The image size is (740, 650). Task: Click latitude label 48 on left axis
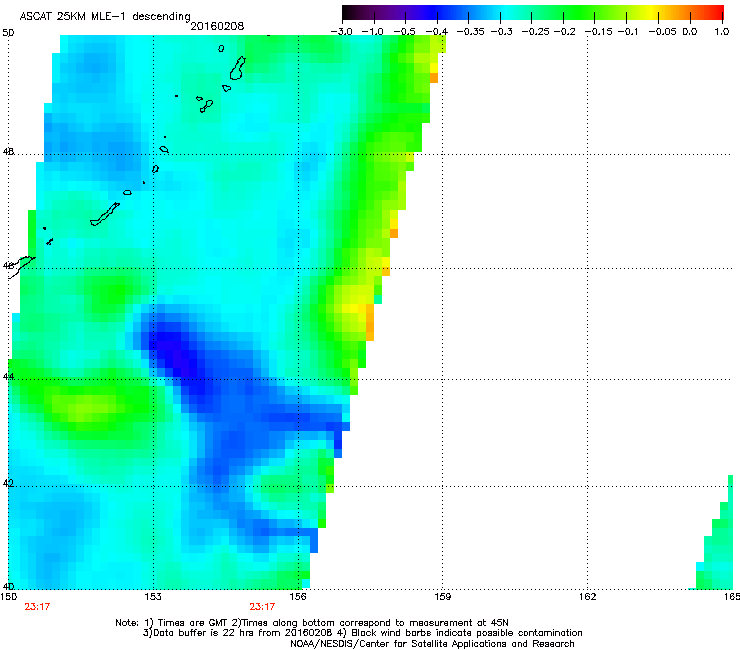pyautogui.click(x=8, y=152)
